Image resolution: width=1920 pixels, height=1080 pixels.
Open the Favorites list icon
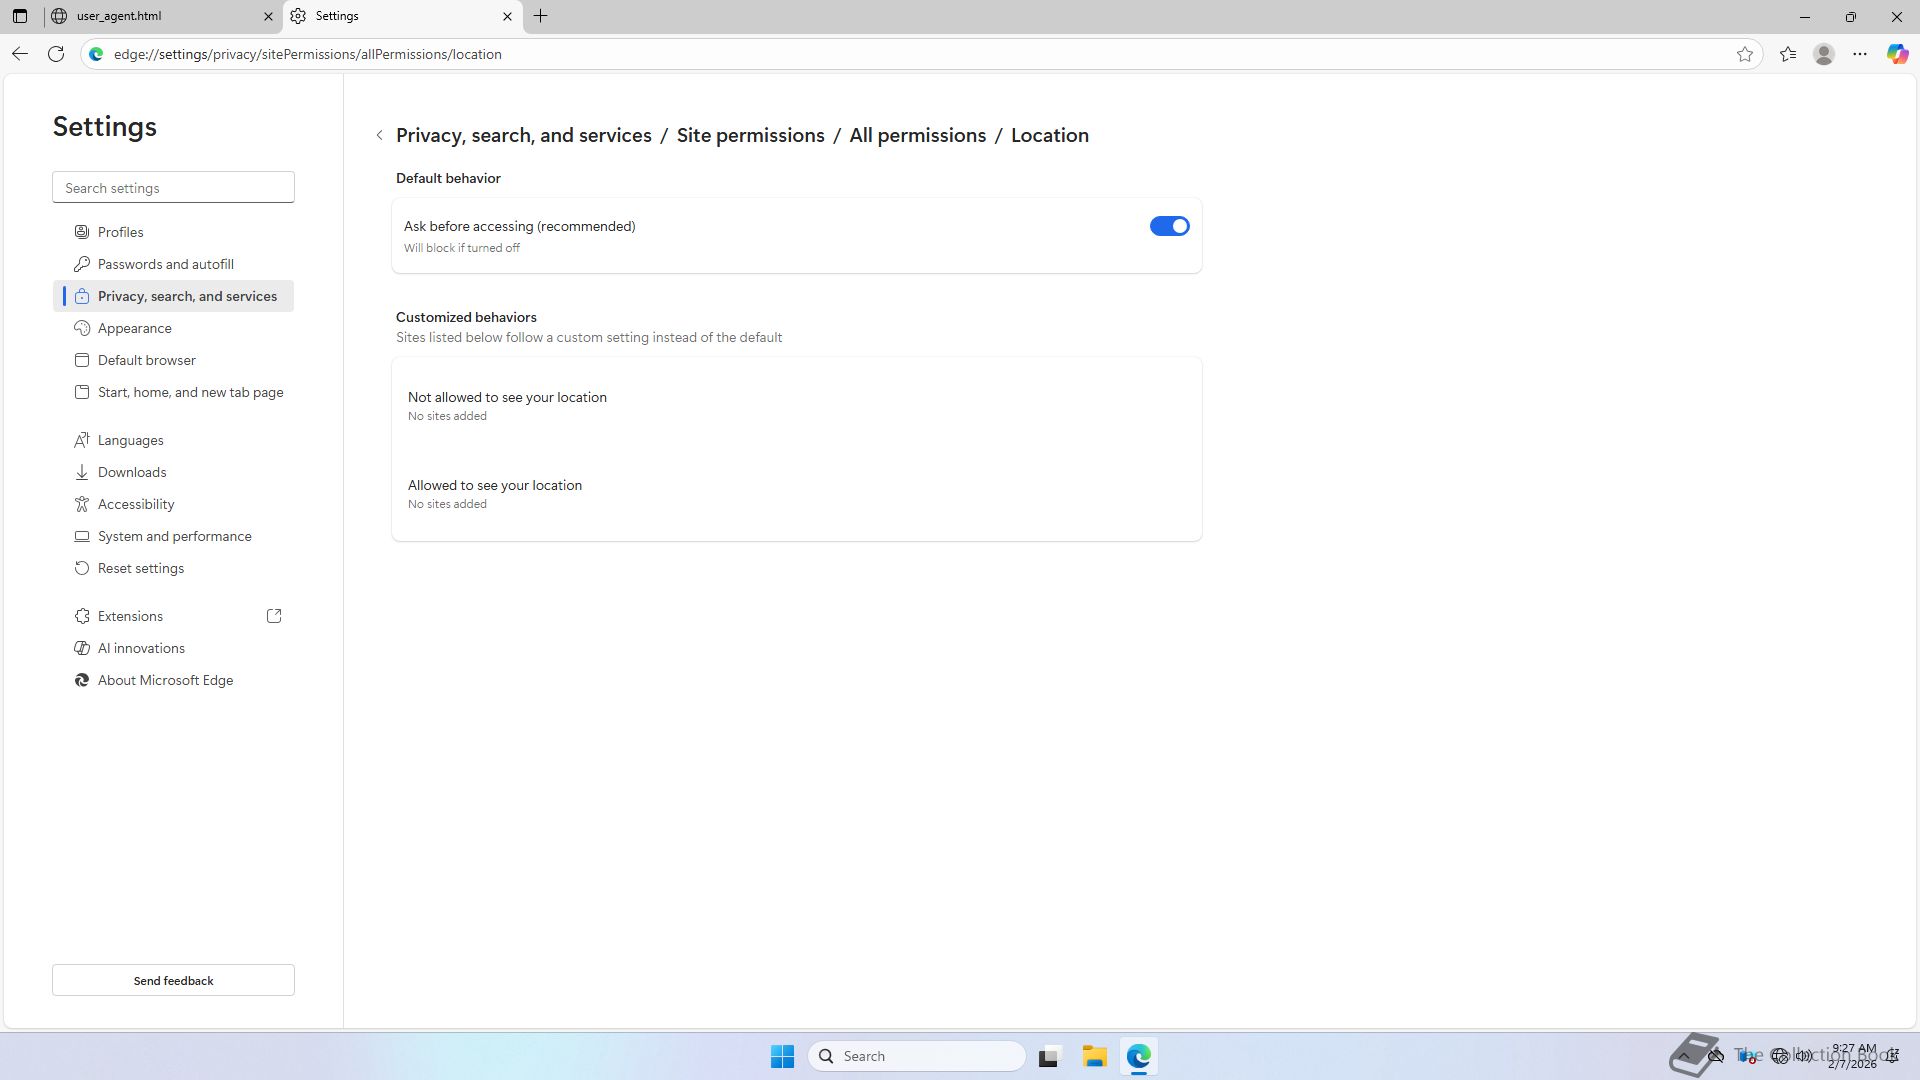[1788, 54]
